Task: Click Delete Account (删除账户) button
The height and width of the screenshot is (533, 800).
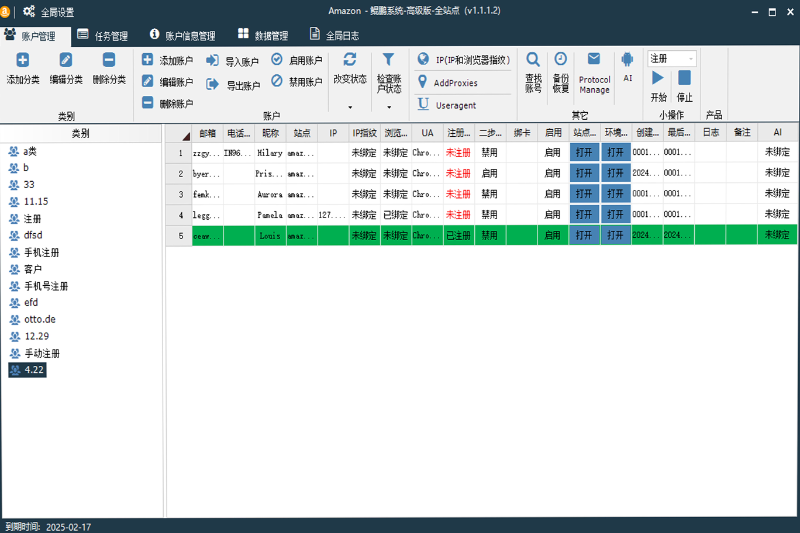Action: point(167,104)
